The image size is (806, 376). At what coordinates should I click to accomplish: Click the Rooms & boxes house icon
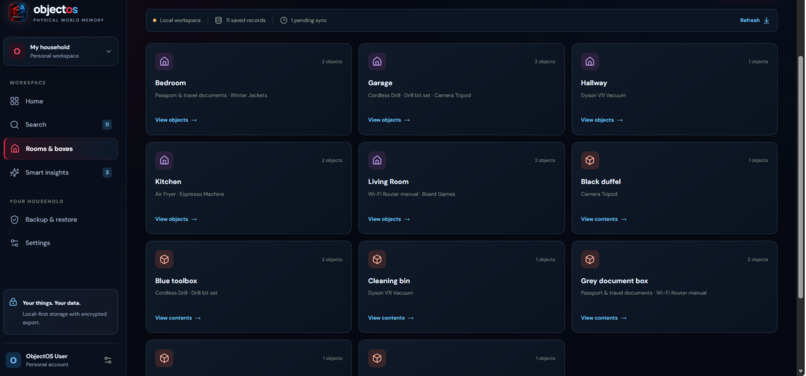[15, 149]
